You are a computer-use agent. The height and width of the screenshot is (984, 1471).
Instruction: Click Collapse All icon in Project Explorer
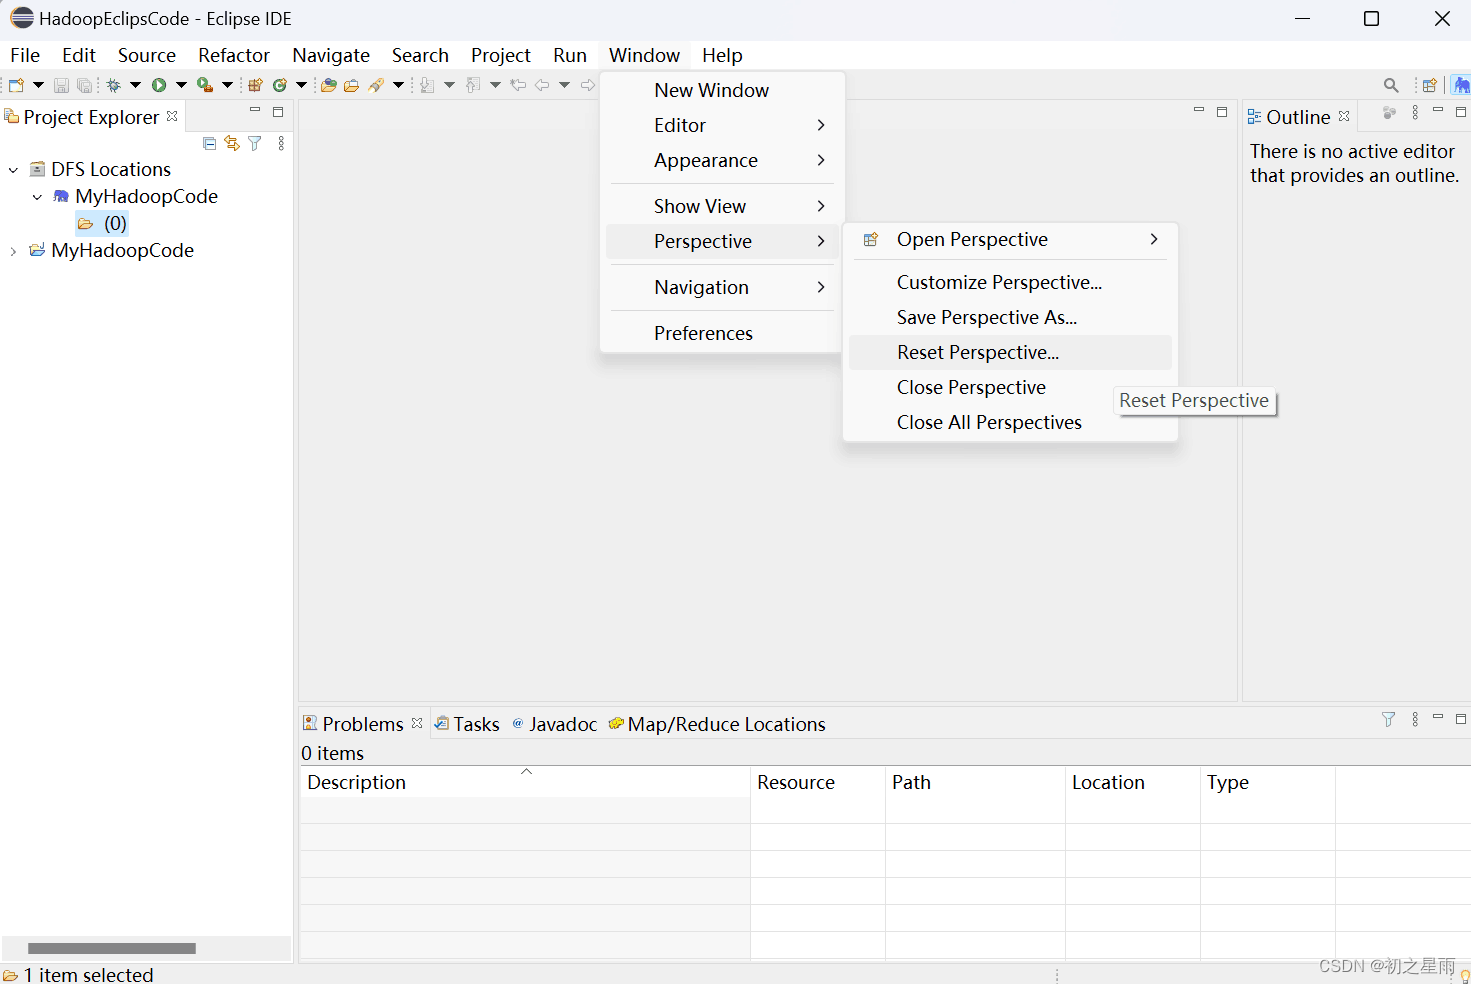[x=209, y=144]
